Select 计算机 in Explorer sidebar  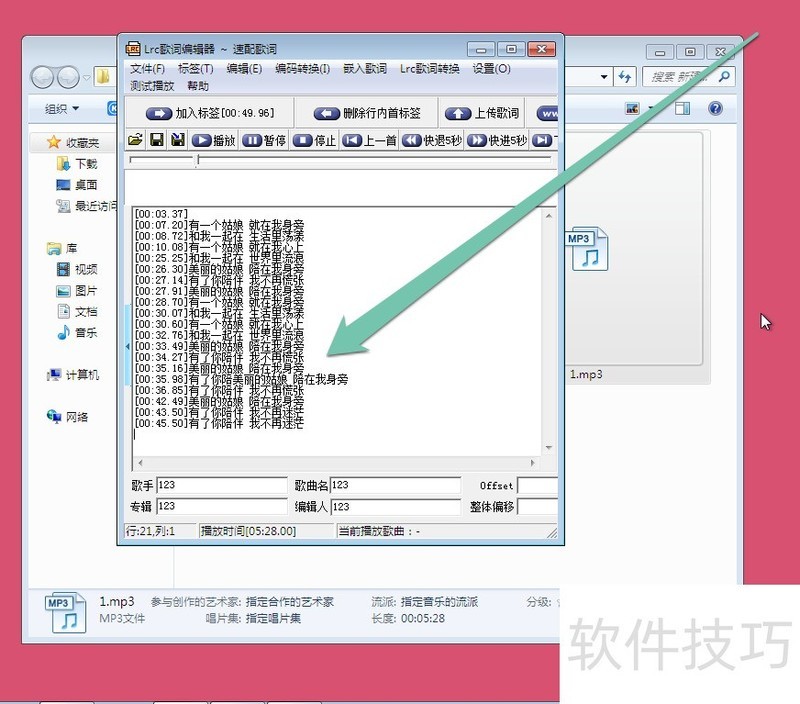[73, 375]
